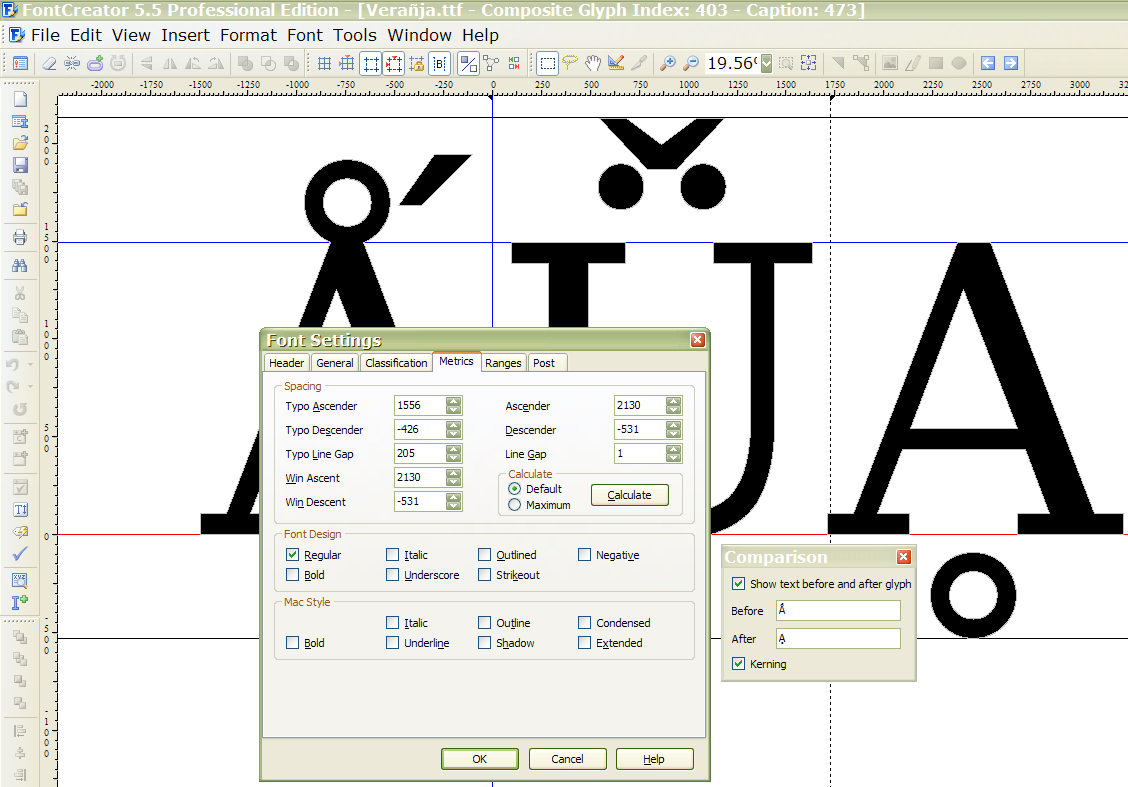This screenshot has width=1128, height=787.
Task: Toggle Show text before and after glyph
Action: tap(738, 584)
